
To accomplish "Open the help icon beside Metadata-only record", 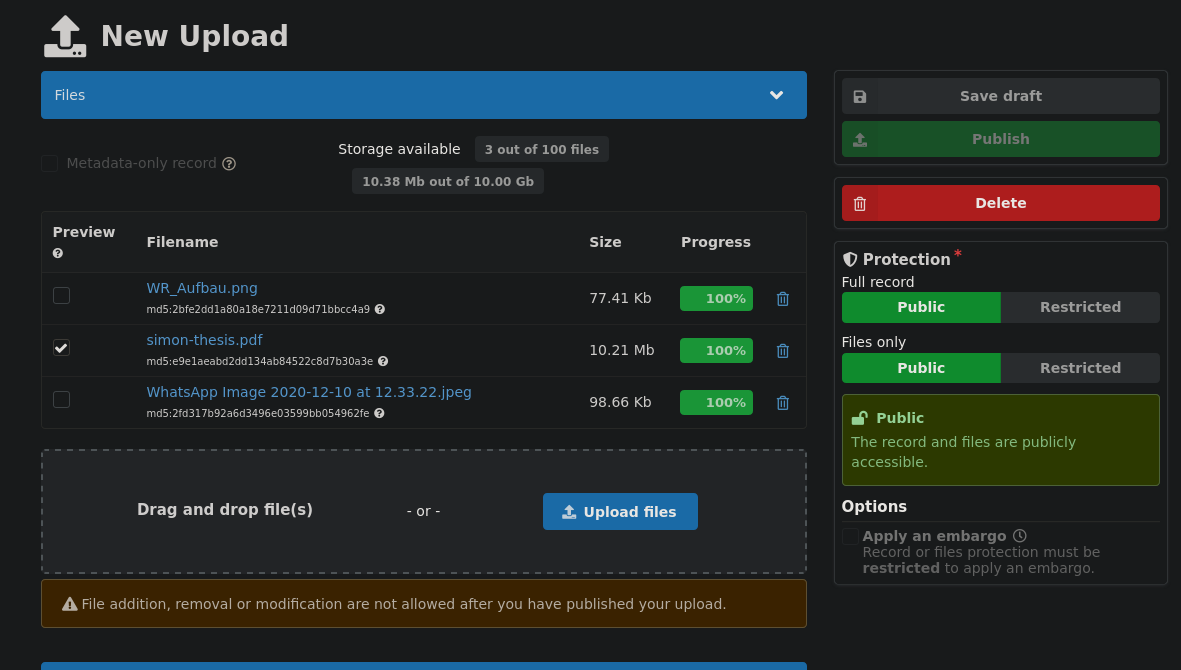I will (x=229, y=163).
